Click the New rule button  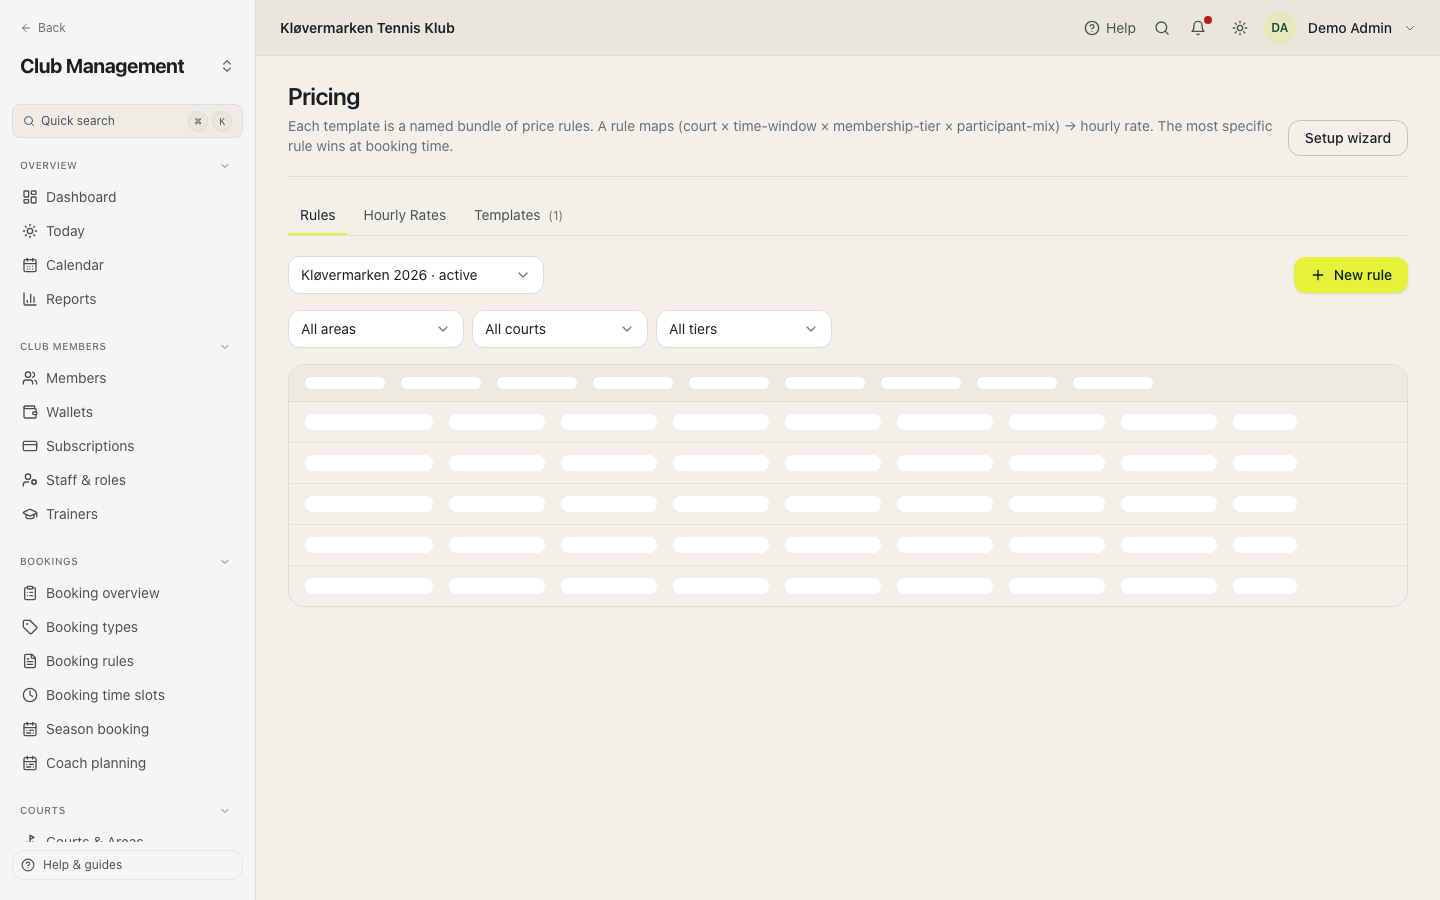[x=1351, y=275]
